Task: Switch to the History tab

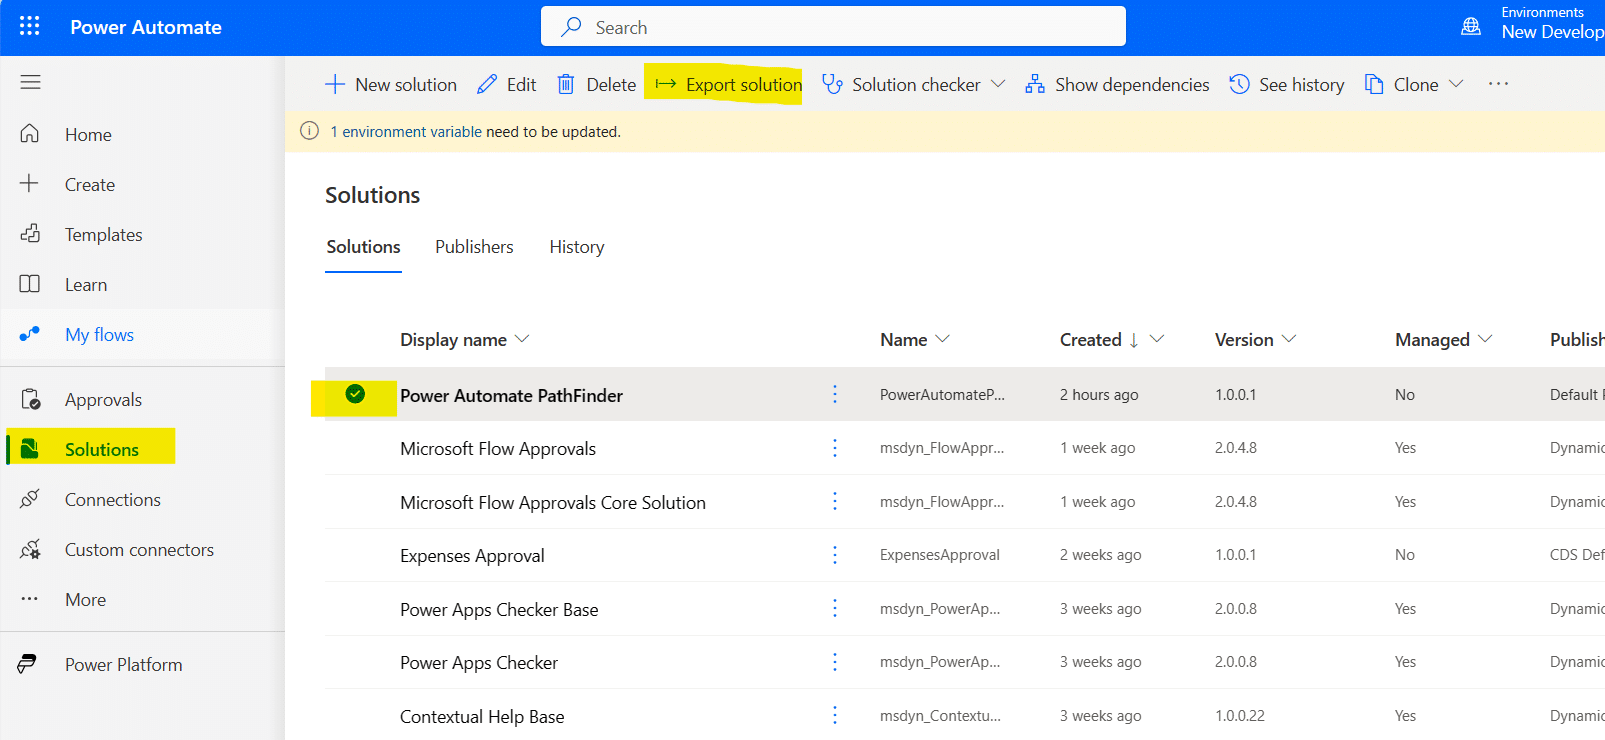Action: click(x=577, y=247)
